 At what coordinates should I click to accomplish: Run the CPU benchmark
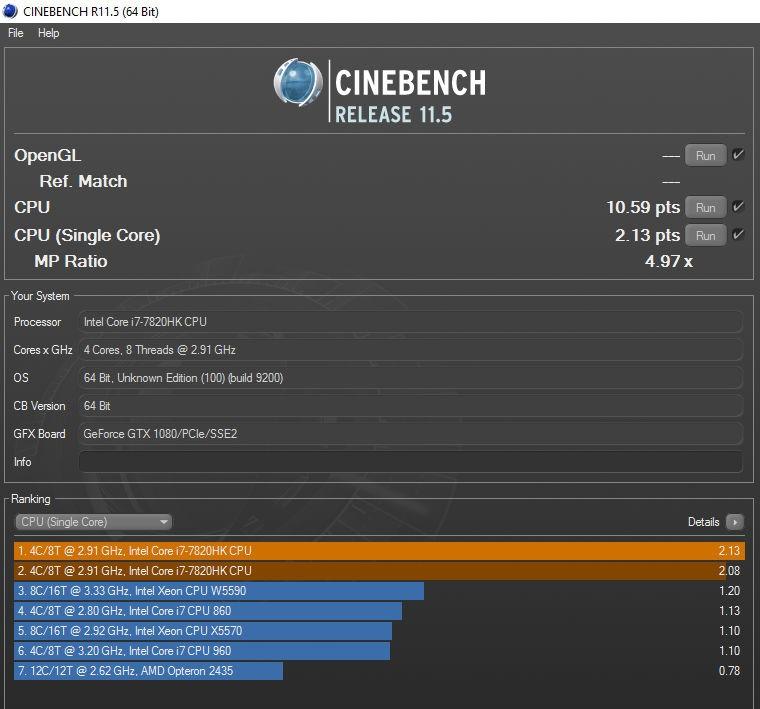point(705,207)
